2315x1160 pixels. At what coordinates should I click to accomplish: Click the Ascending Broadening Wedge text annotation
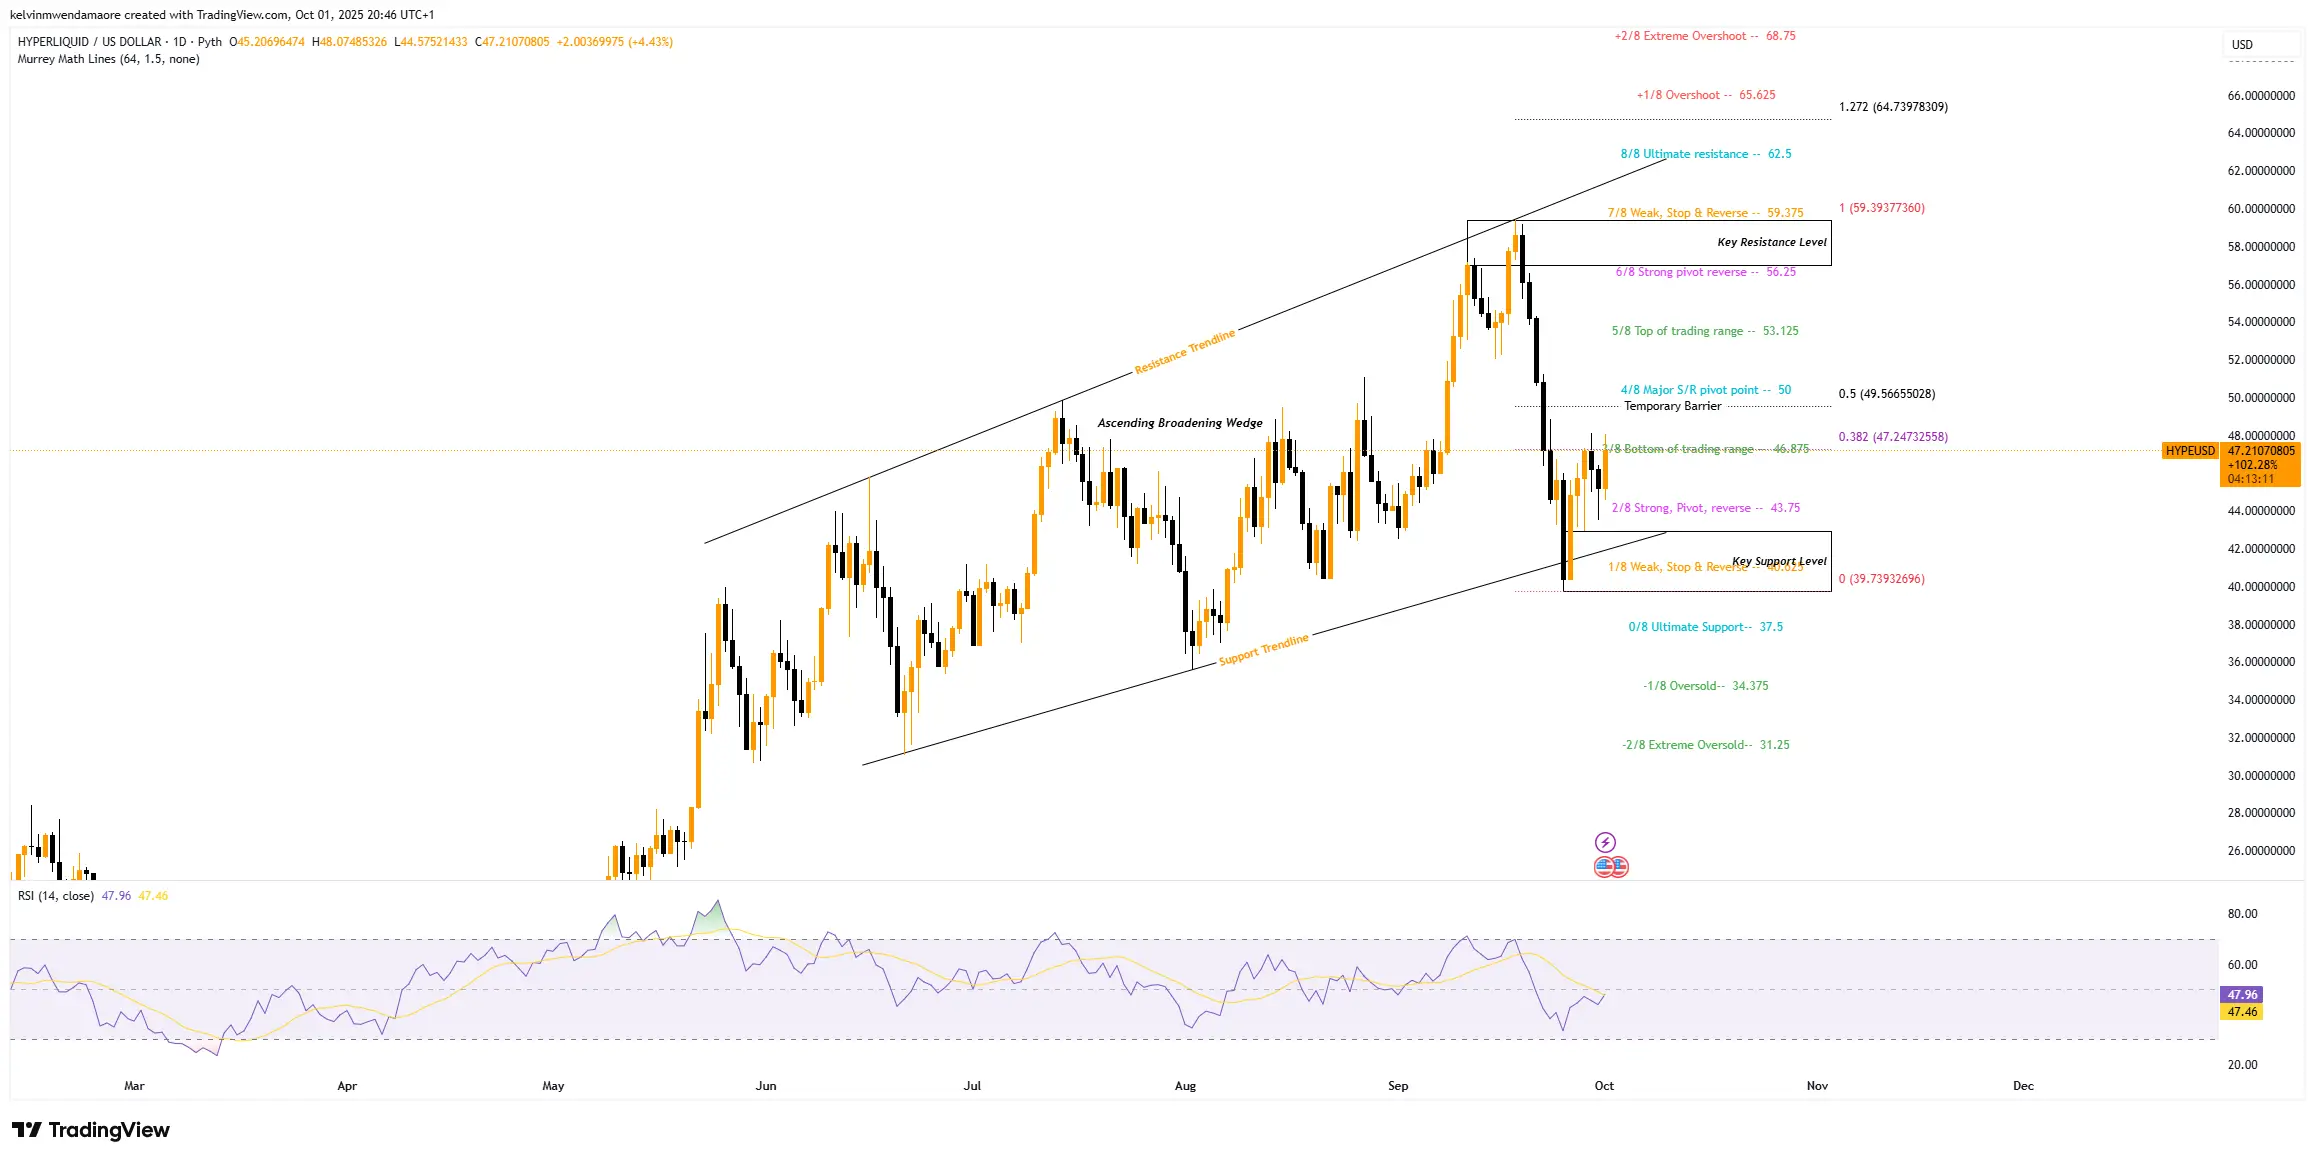[x=1179, y=423]
